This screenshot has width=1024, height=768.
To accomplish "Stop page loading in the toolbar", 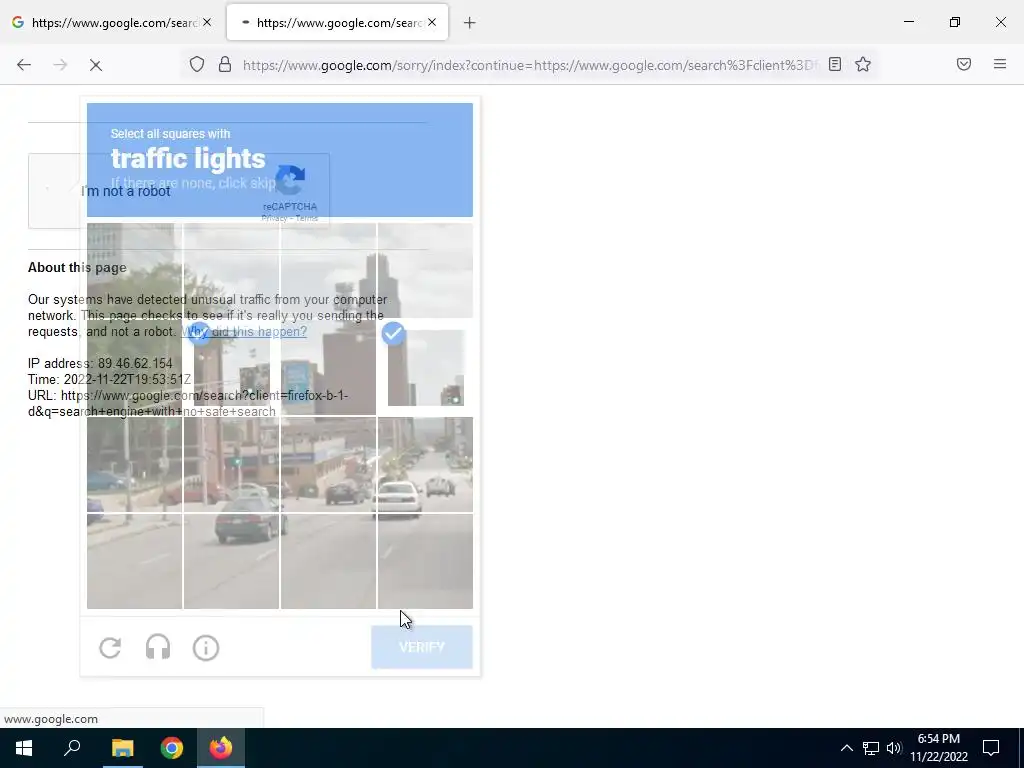I will pos(95,65).
